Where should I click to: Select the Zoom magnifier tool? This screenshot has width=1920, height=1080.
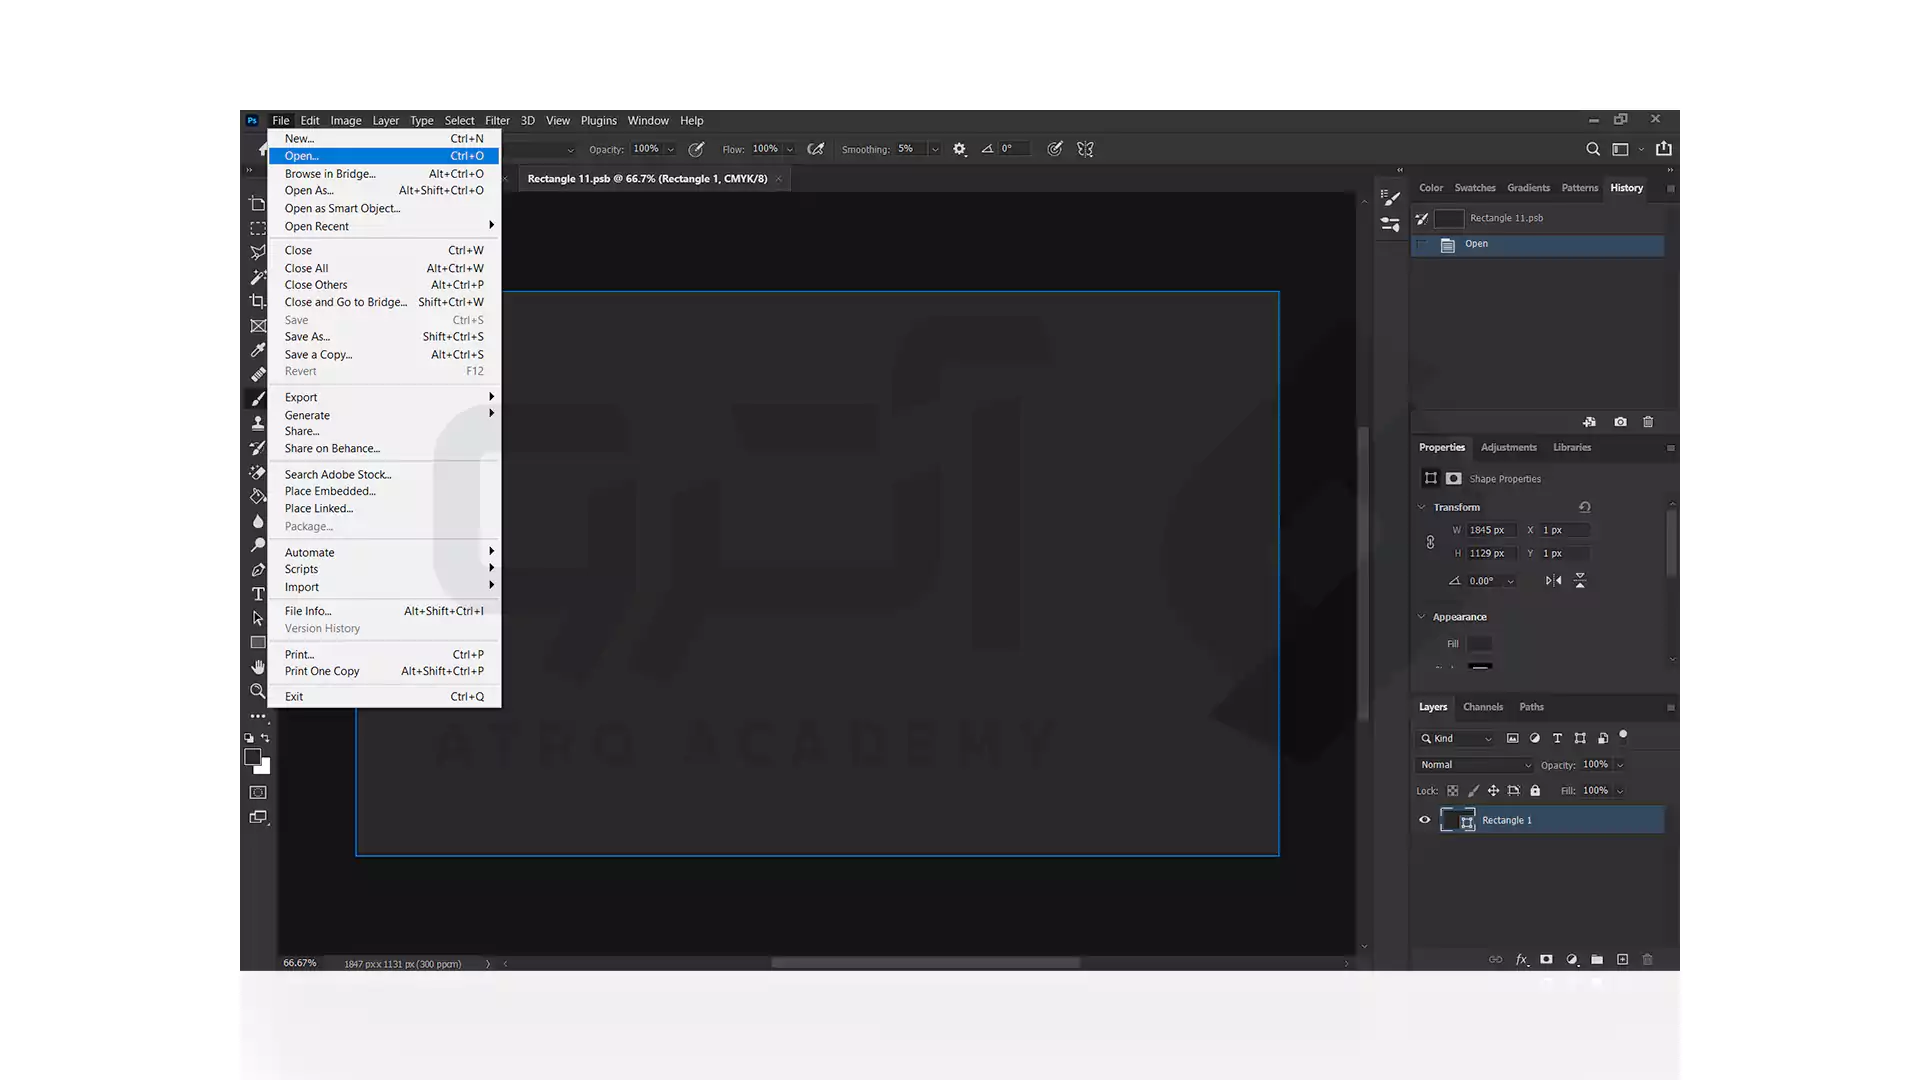pyautogui.click(x=258, y=691)
